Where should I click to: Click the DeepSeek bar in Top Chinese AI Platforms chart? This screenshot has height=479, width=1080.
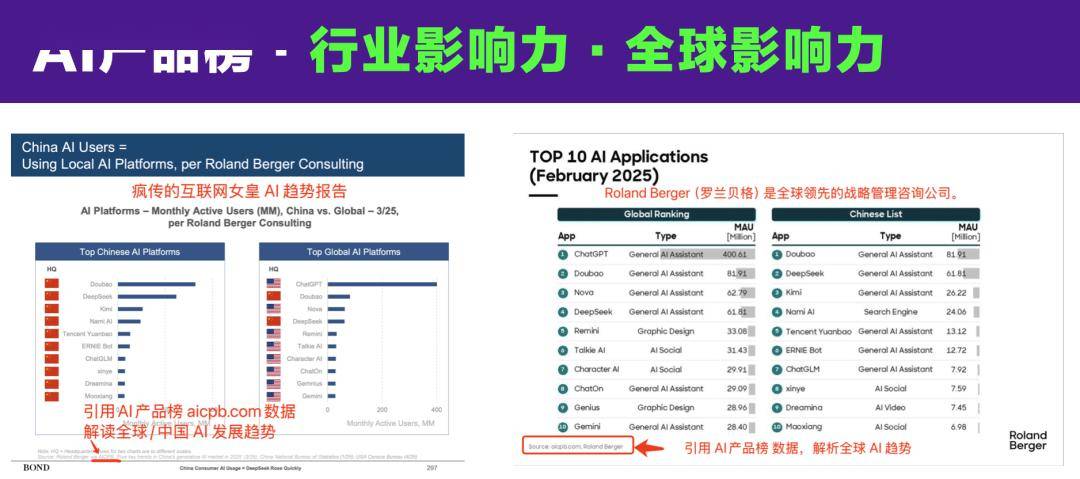147,296
